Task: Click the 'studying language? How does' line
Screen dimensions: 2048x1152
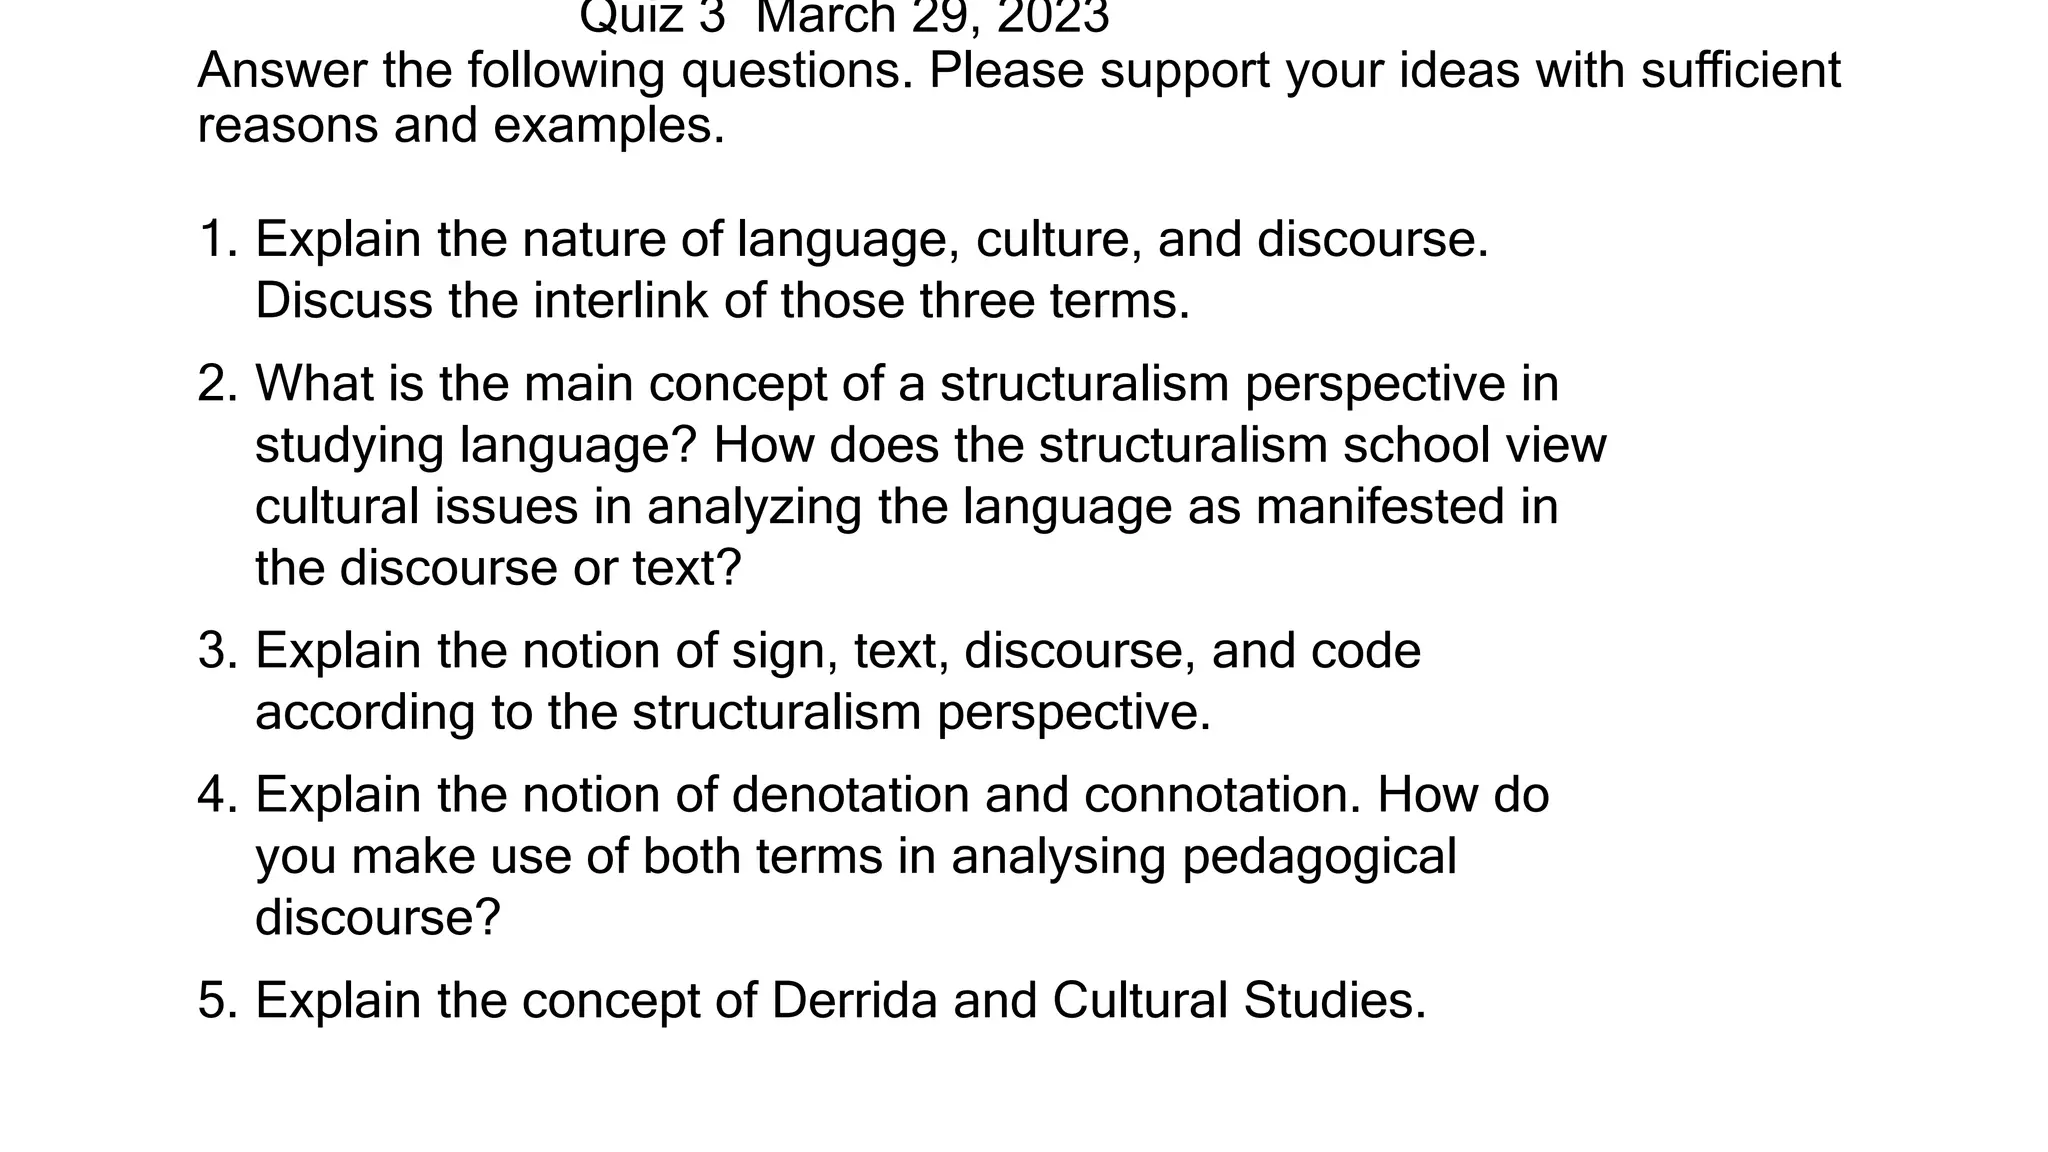Action: point(931,446)
